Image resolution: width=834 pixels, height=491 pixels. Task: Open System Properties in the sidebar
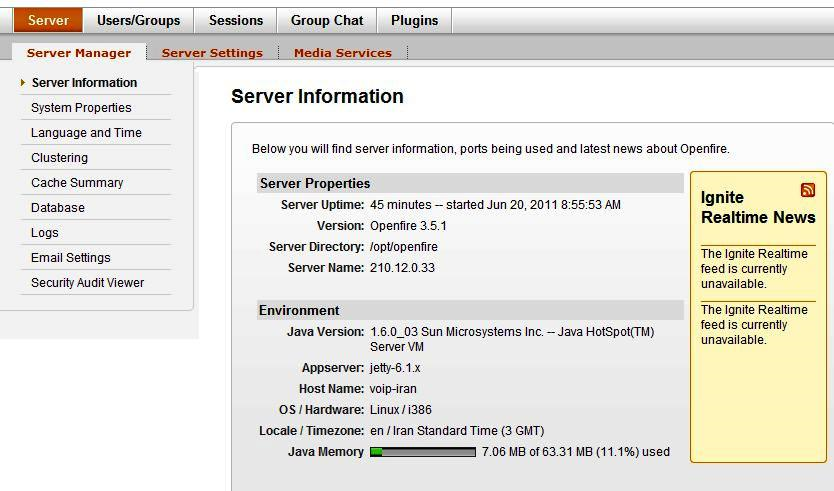tap(81, 107)
